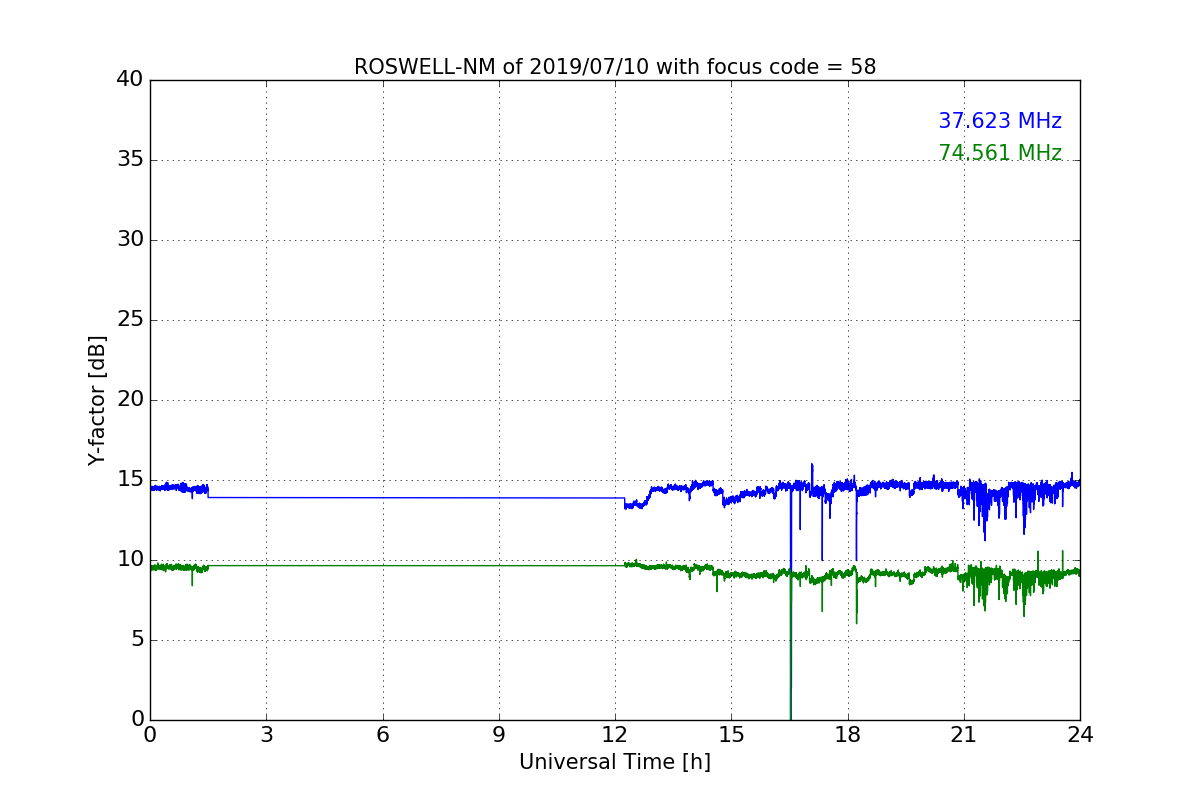Click y-axis tick label '20'
The height and width of the screenshot is (800, 1200).
point(130,400)
